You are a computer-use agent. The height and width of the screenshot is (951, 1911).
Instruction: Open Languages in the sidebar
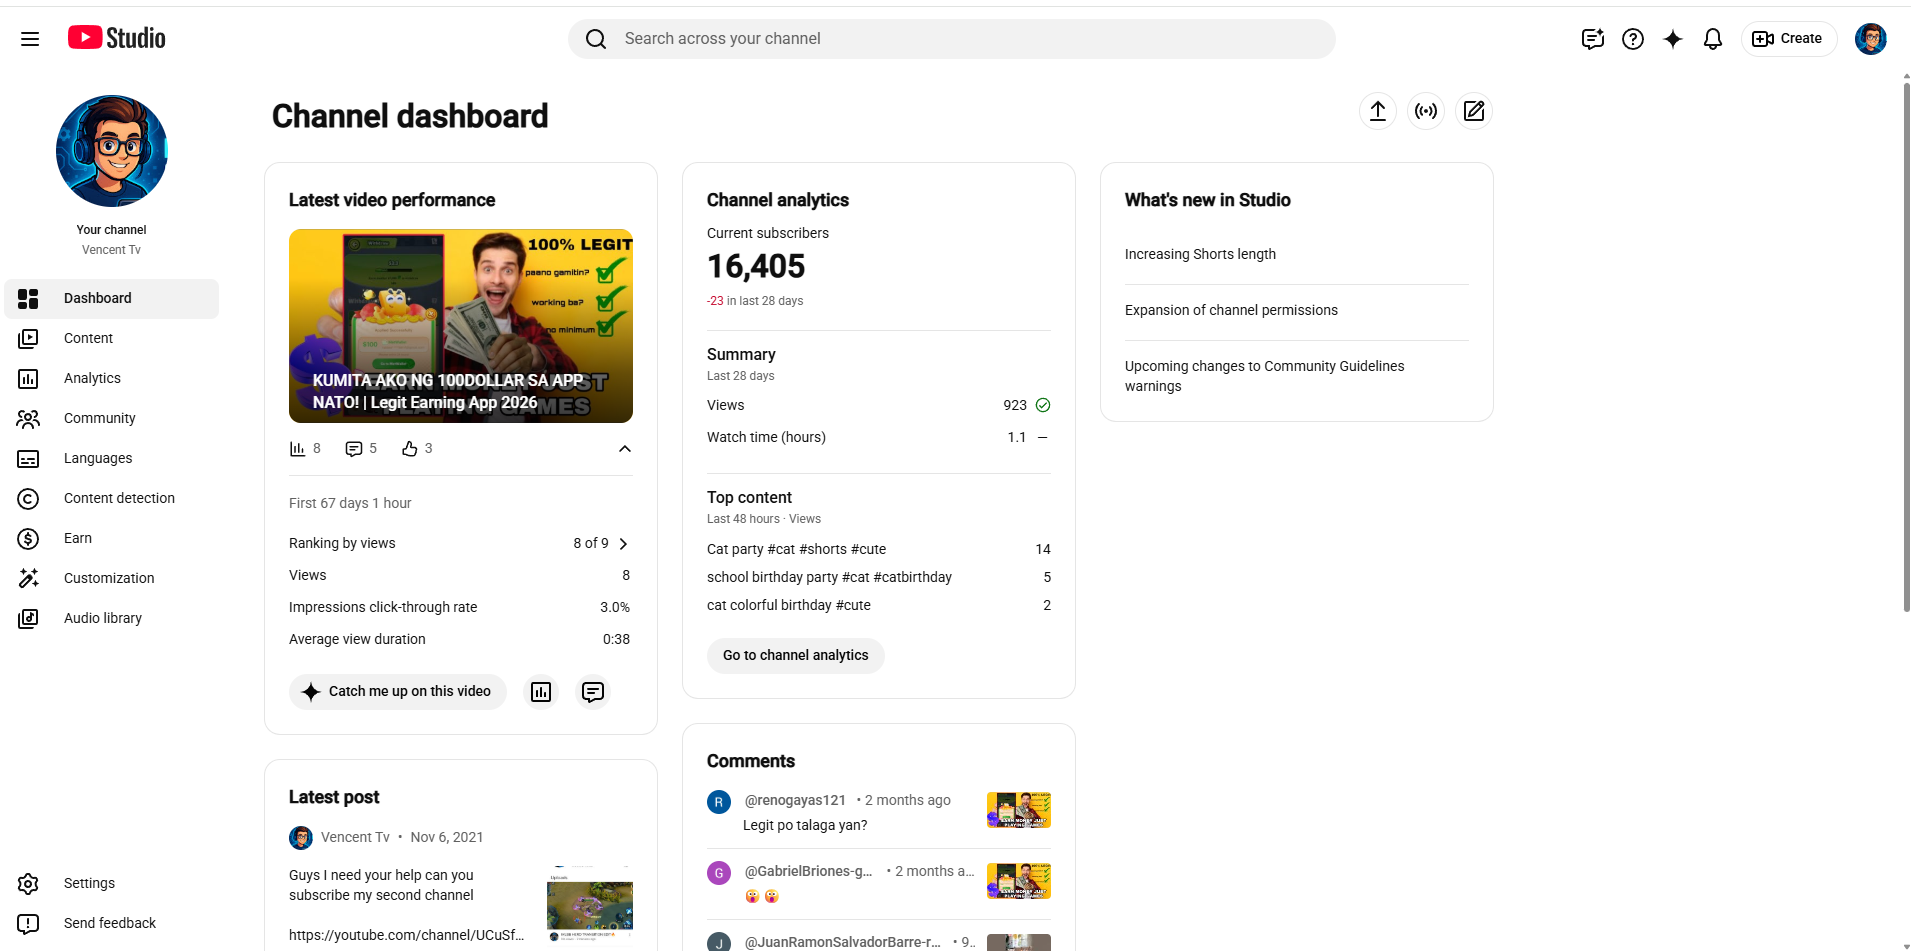112,459
